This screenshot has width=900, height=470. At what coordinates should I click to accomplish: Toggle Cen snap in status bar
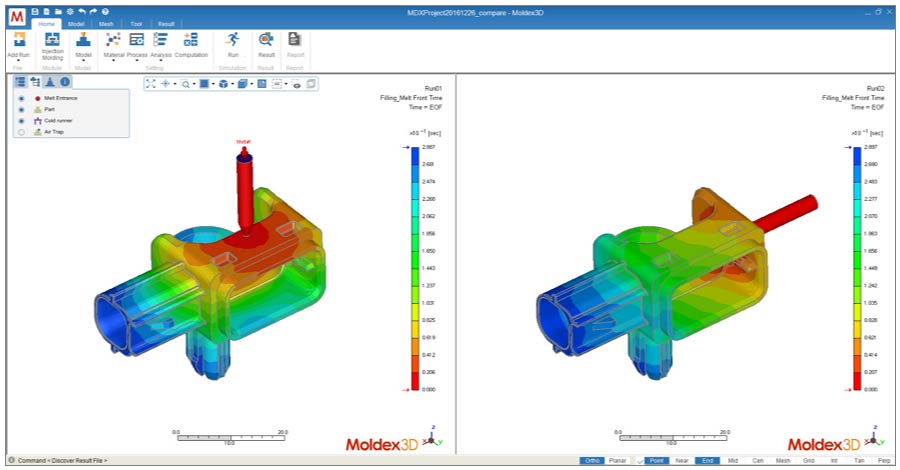(758, 461)
